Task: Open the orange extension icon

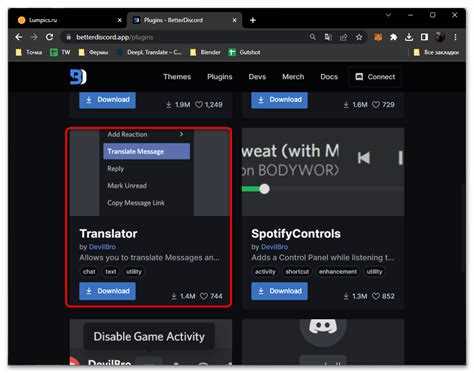Action: [x=378, y=37]
